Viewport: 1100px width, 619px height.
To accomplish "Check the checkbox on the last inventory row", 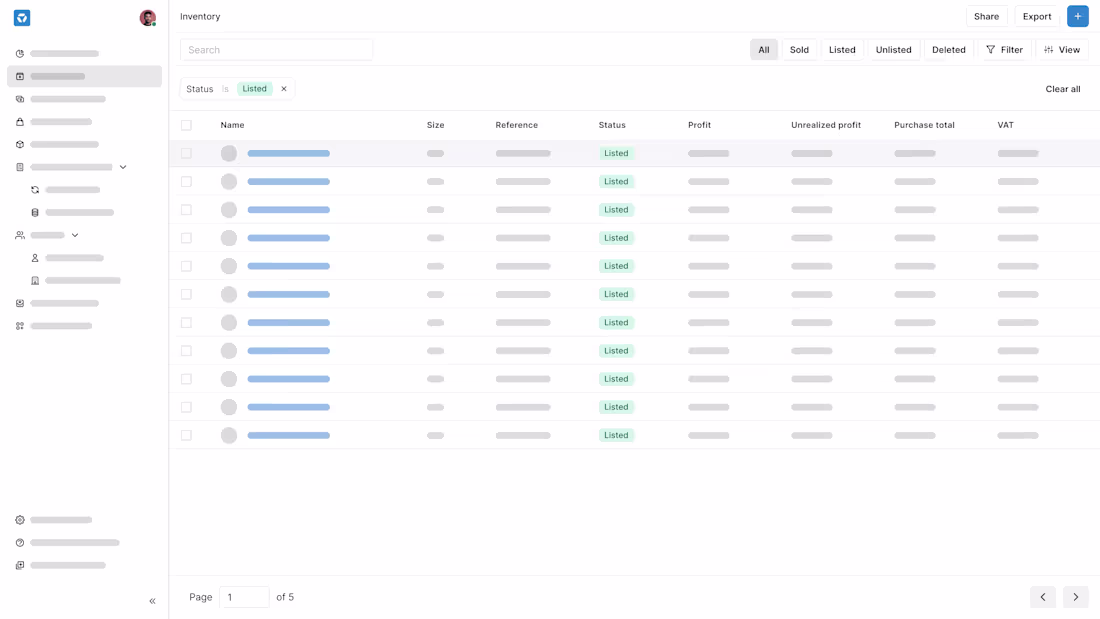I will 186,435.
